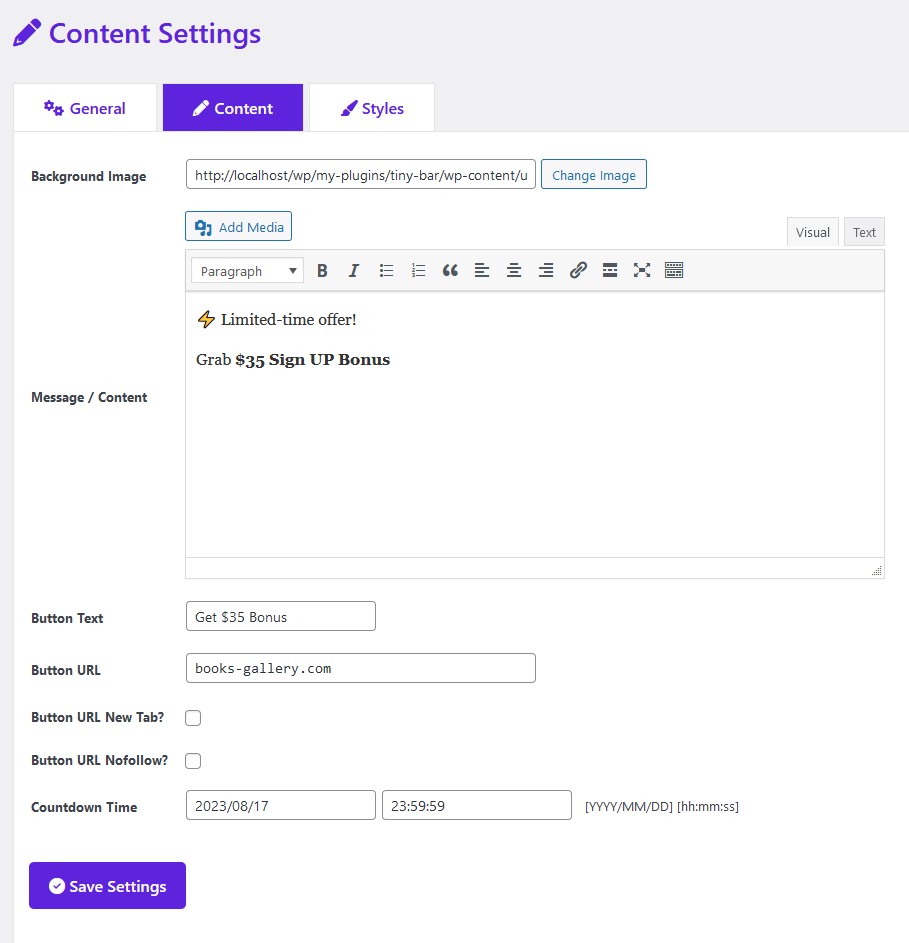Click the Button Text input field

[281, 617]
